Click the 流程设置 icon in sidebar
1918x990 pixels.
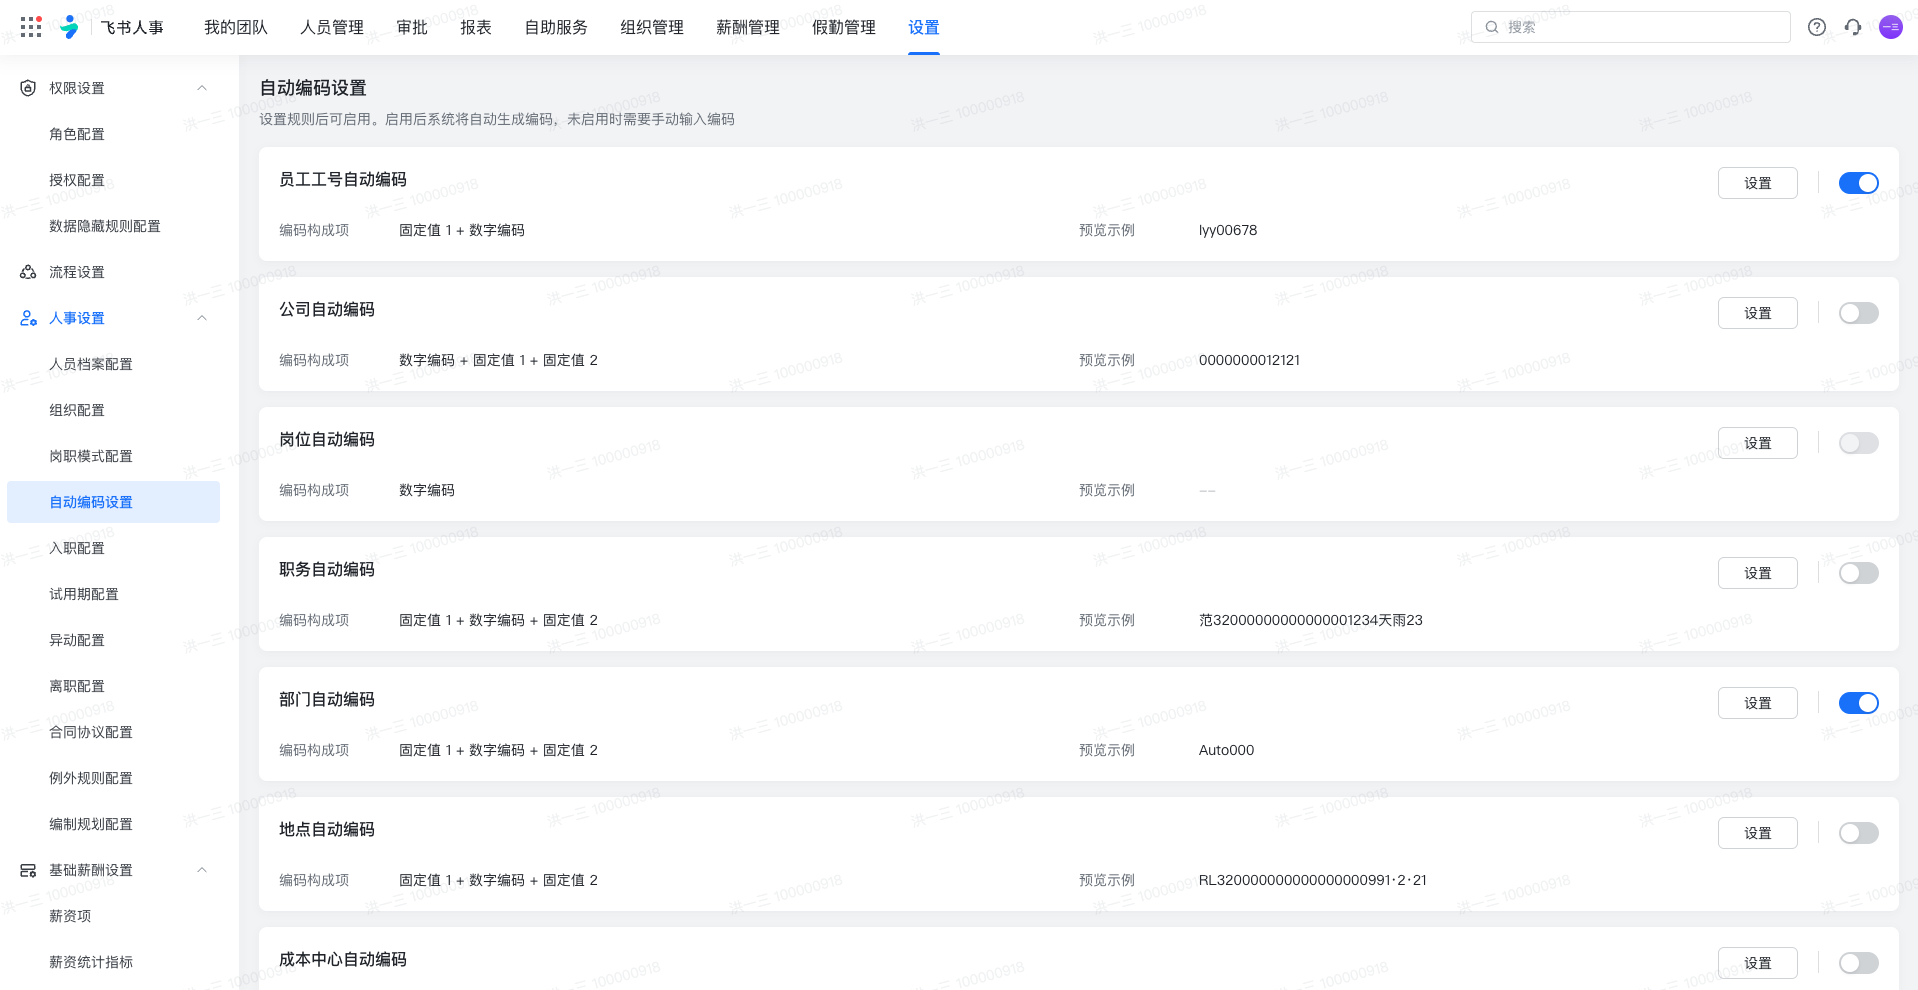click(27, 271)
